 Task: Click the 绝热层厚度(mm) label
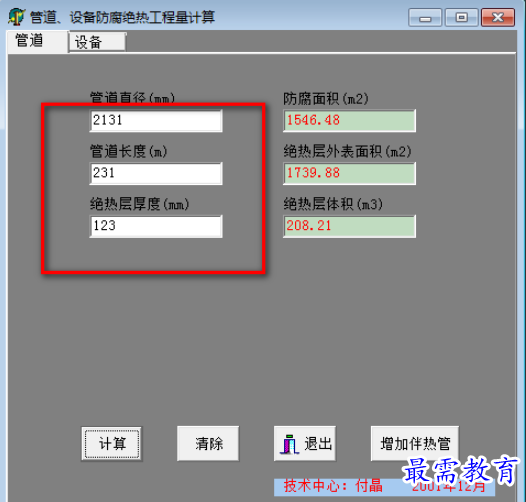[x=140, y=204]
